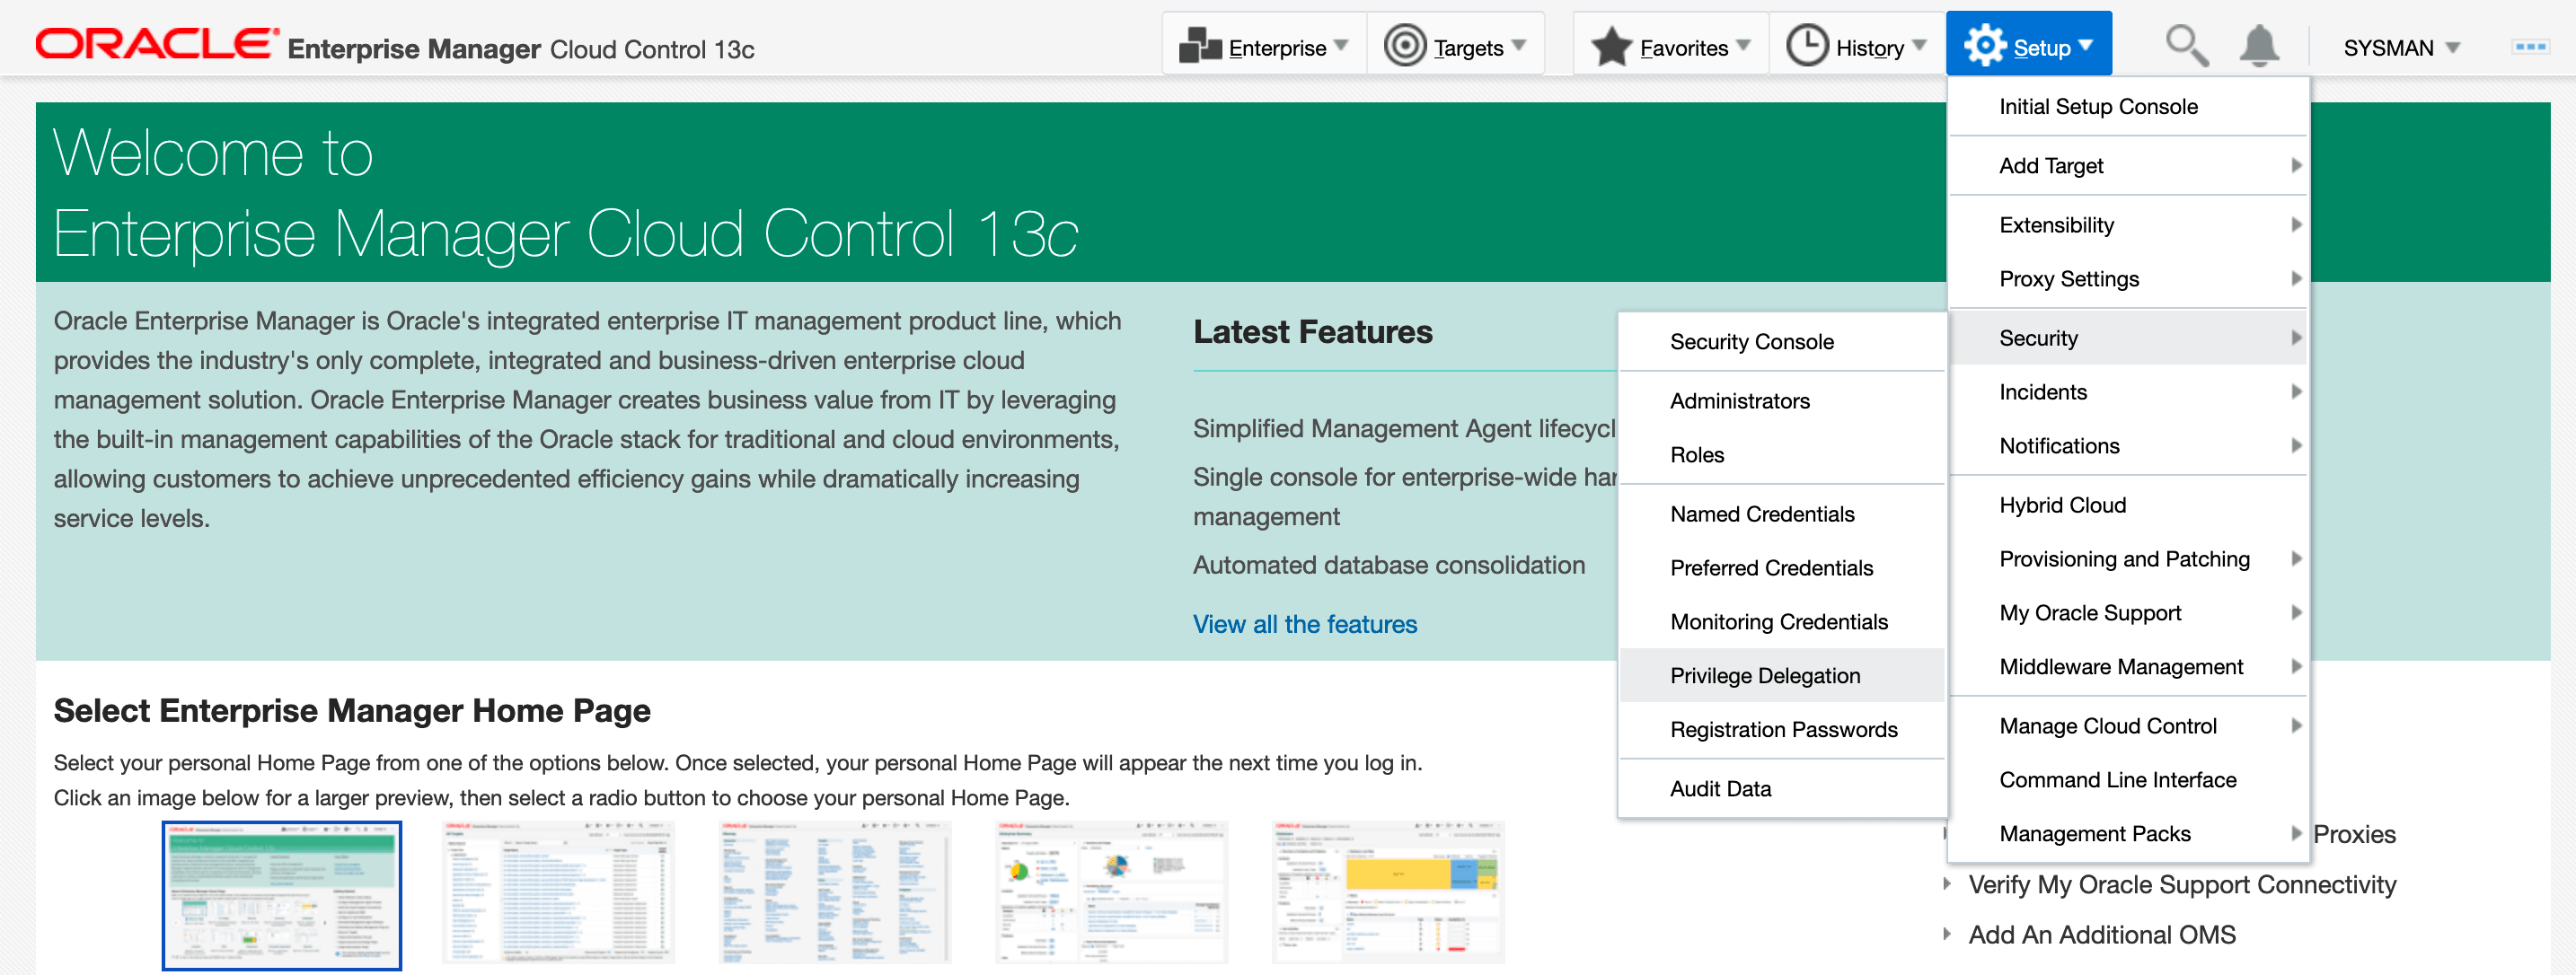The width and height of the screenshot is (2576, 975).
Task: Click the History clock icon
Action: 1806,47
